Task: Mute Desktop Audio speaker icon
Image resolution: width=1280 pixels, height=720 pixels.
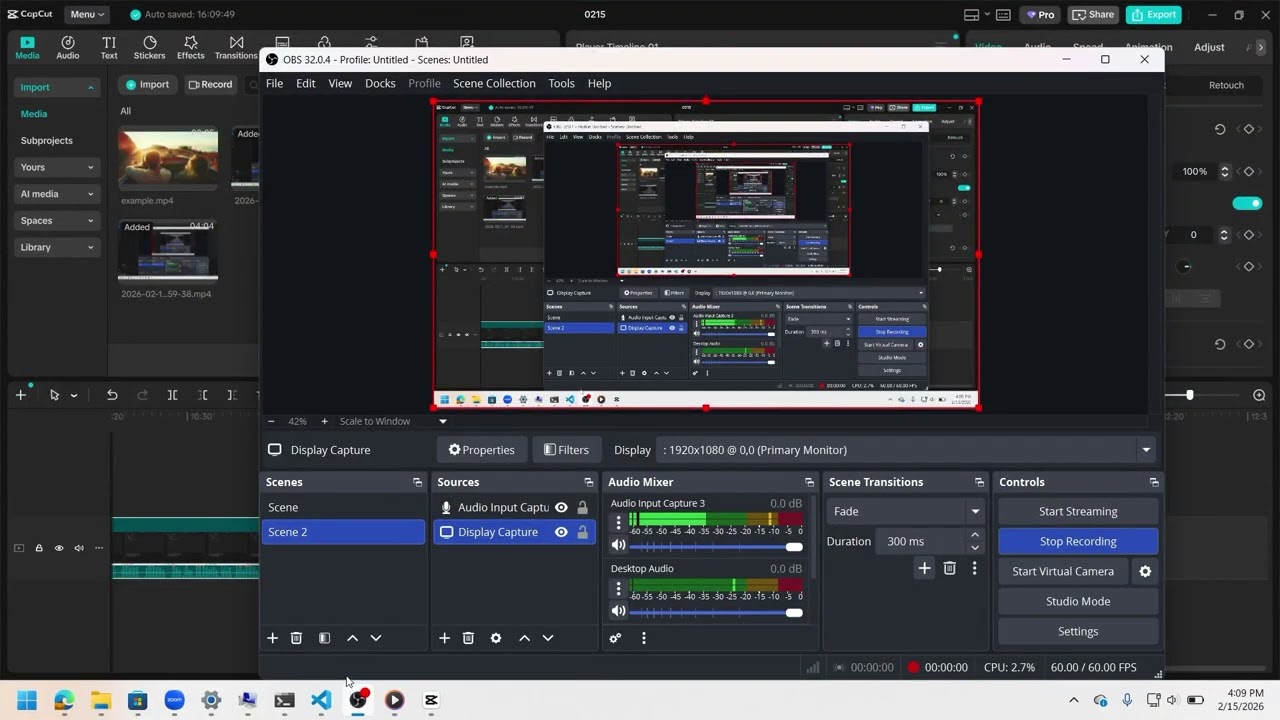Action: 618,611
